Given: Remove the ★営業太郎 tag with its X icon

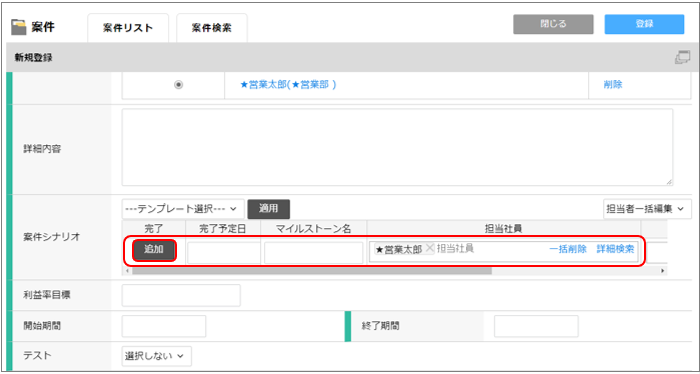Looking at the screenshot, I should (x=429, y=249).
